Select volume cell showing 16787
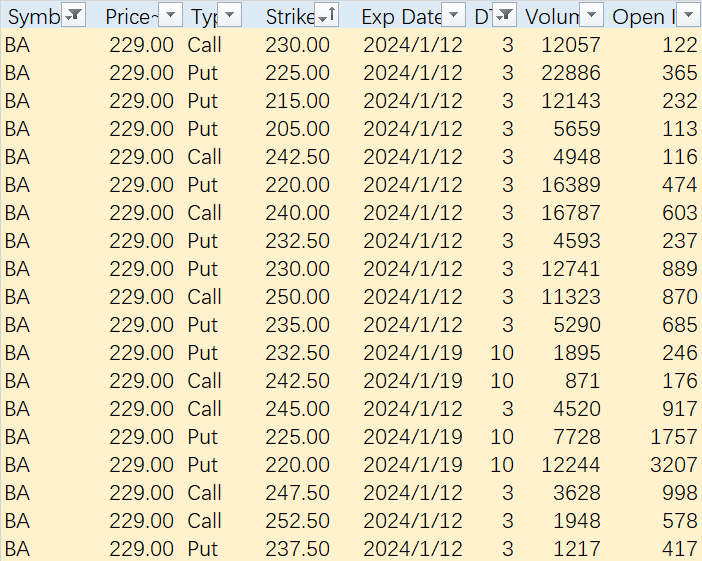 (x=571, y=213)
